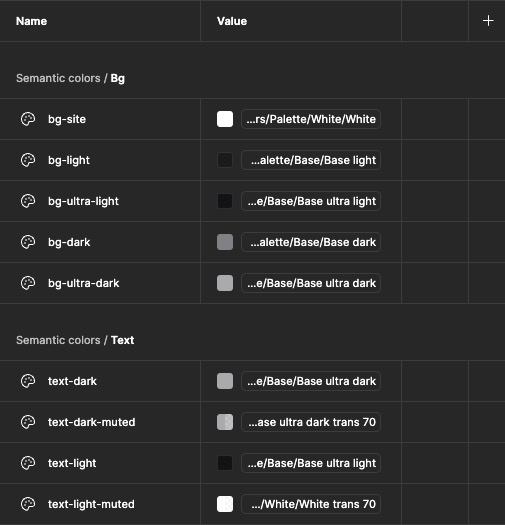Click the half-transparent swatch of text-dark-muted
The image size is (505, 525).
tap(225, 422)
